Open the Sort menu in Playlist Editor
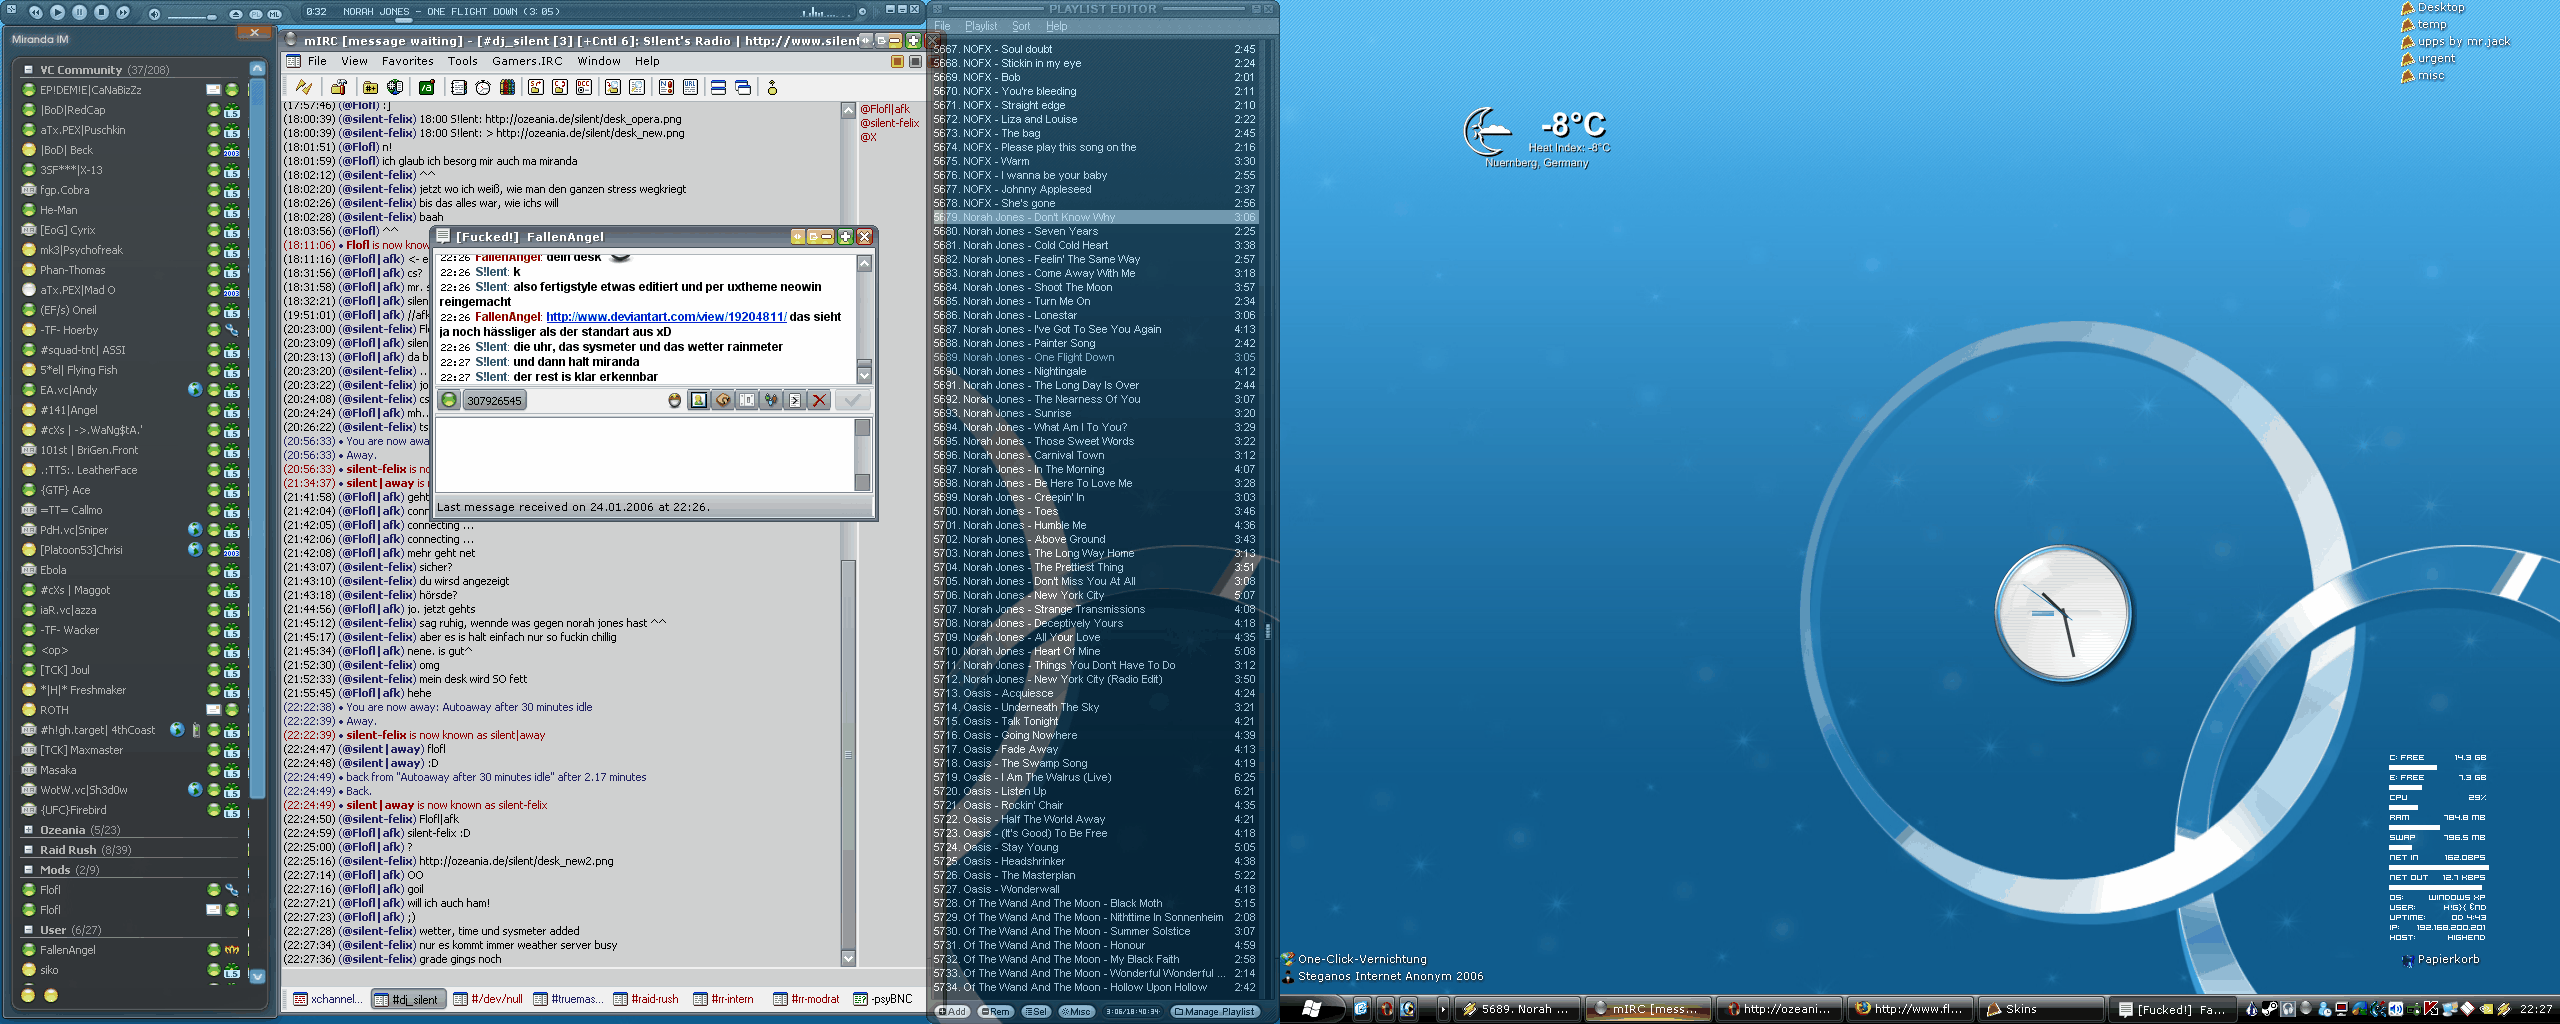Image resolution: width=2560 pixels, height=1024 pixels. click(1021, 26)
